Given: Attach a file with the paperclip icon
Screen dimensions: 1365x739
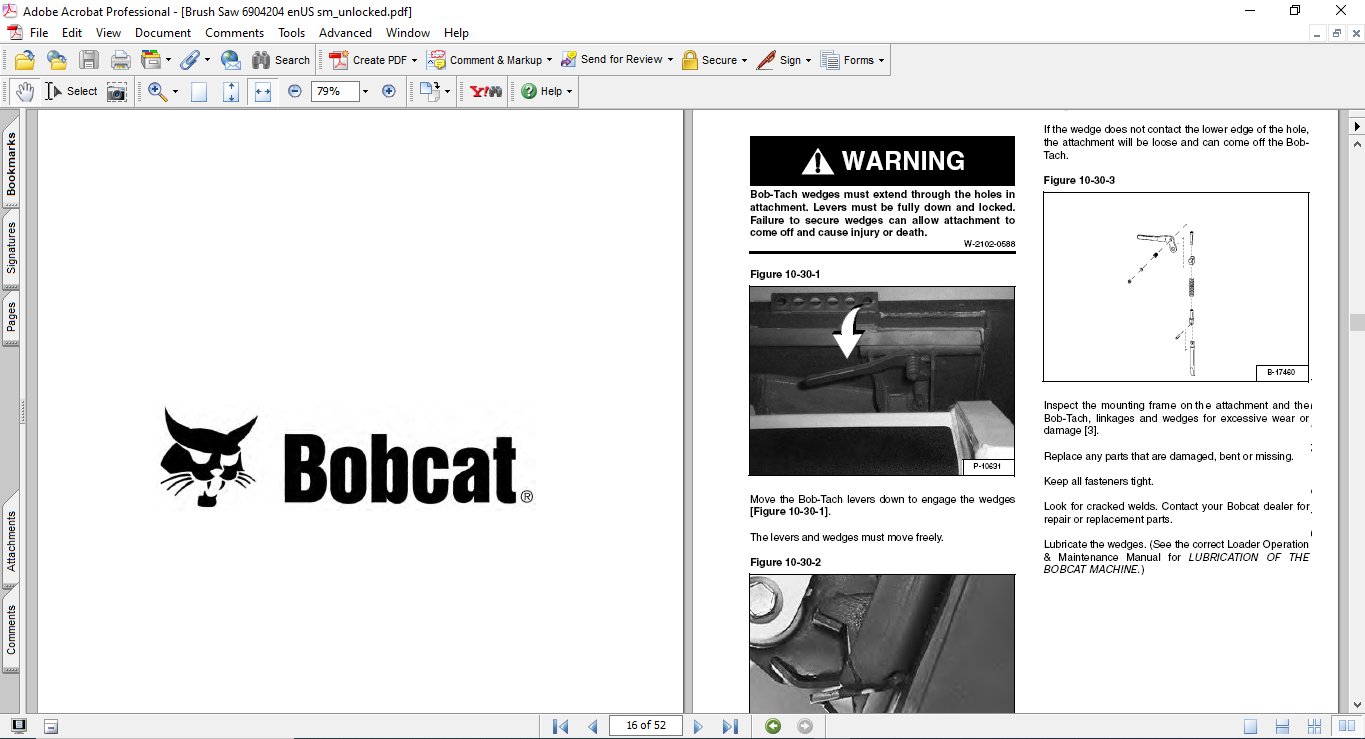Looking at the screenshot, I should point(189,60).
